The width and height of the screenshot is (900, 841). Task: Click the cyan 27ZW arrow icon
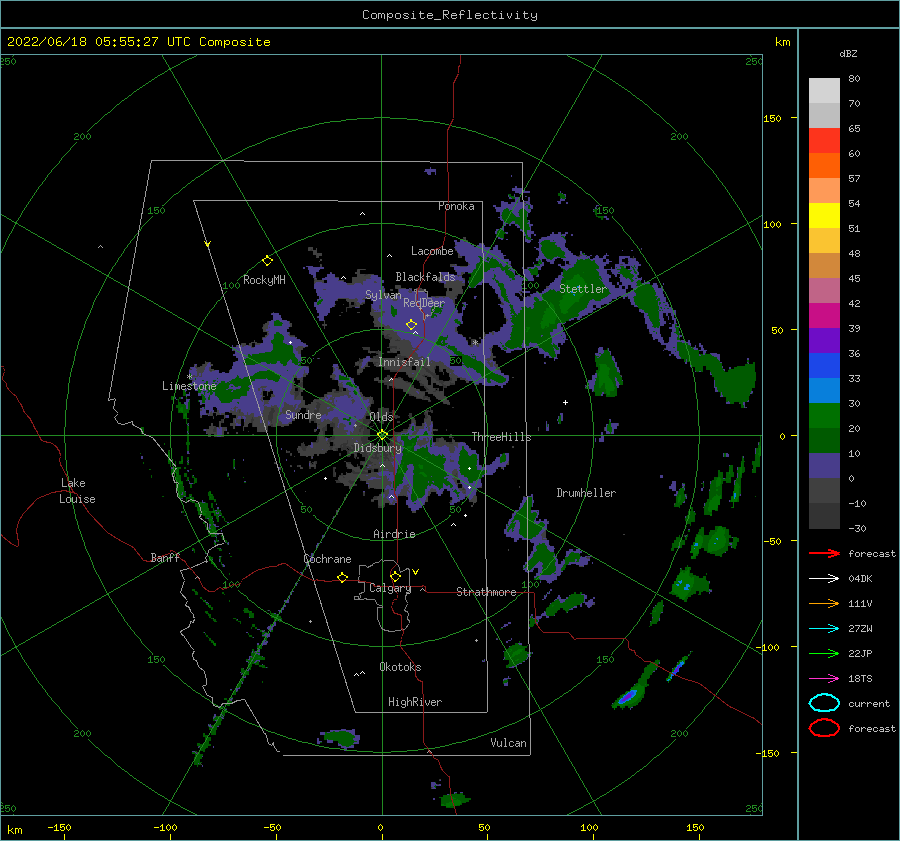click(x=824, y=629)
